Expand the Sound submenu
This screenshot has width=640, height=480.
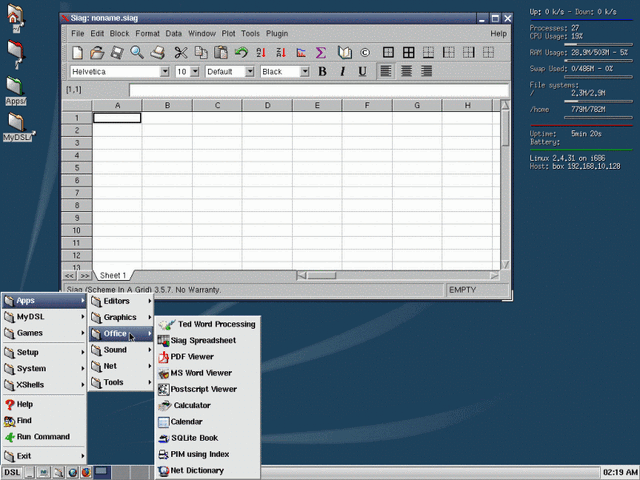(x=121, y=350)
